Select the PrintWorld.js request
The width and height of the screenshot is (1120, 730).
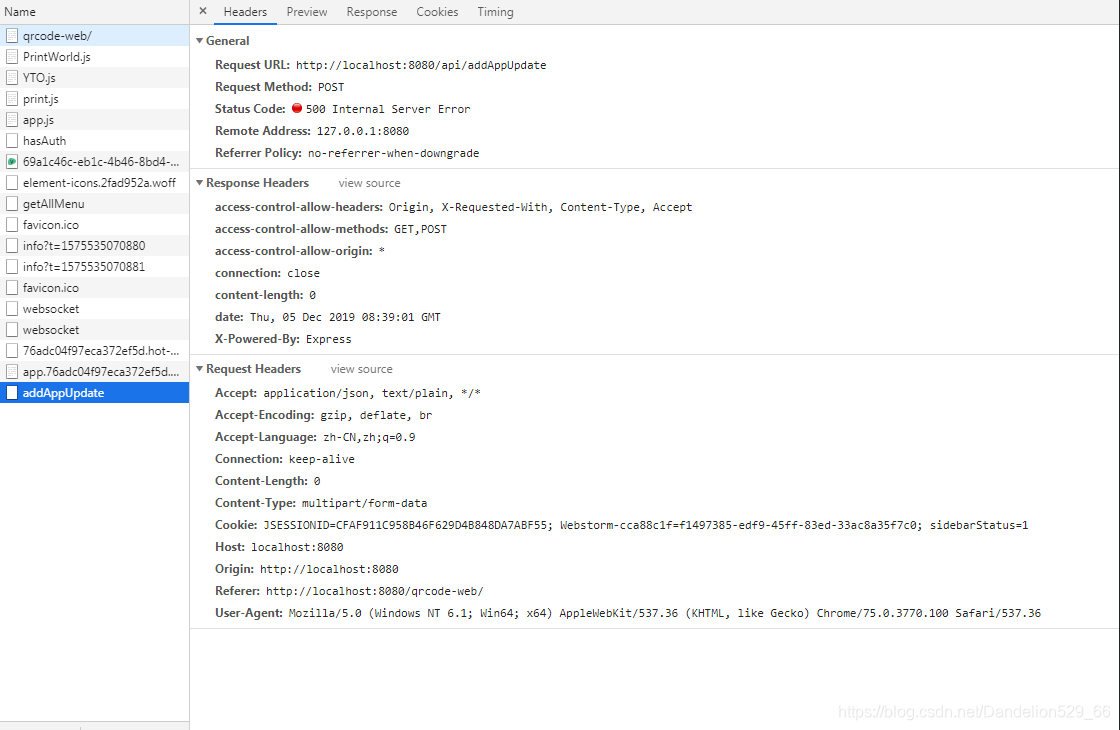(x=94, y=56)
